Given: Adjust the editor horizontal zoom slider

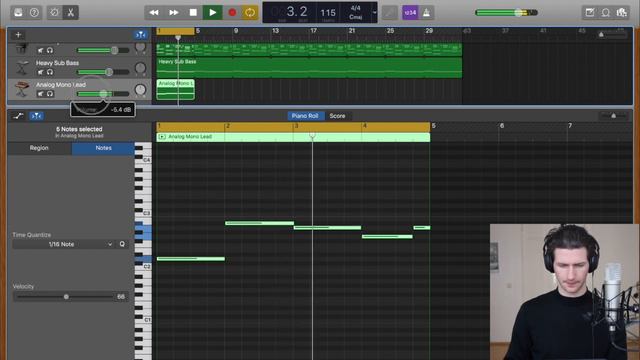Looking at the screenshot, I should 613,116.
